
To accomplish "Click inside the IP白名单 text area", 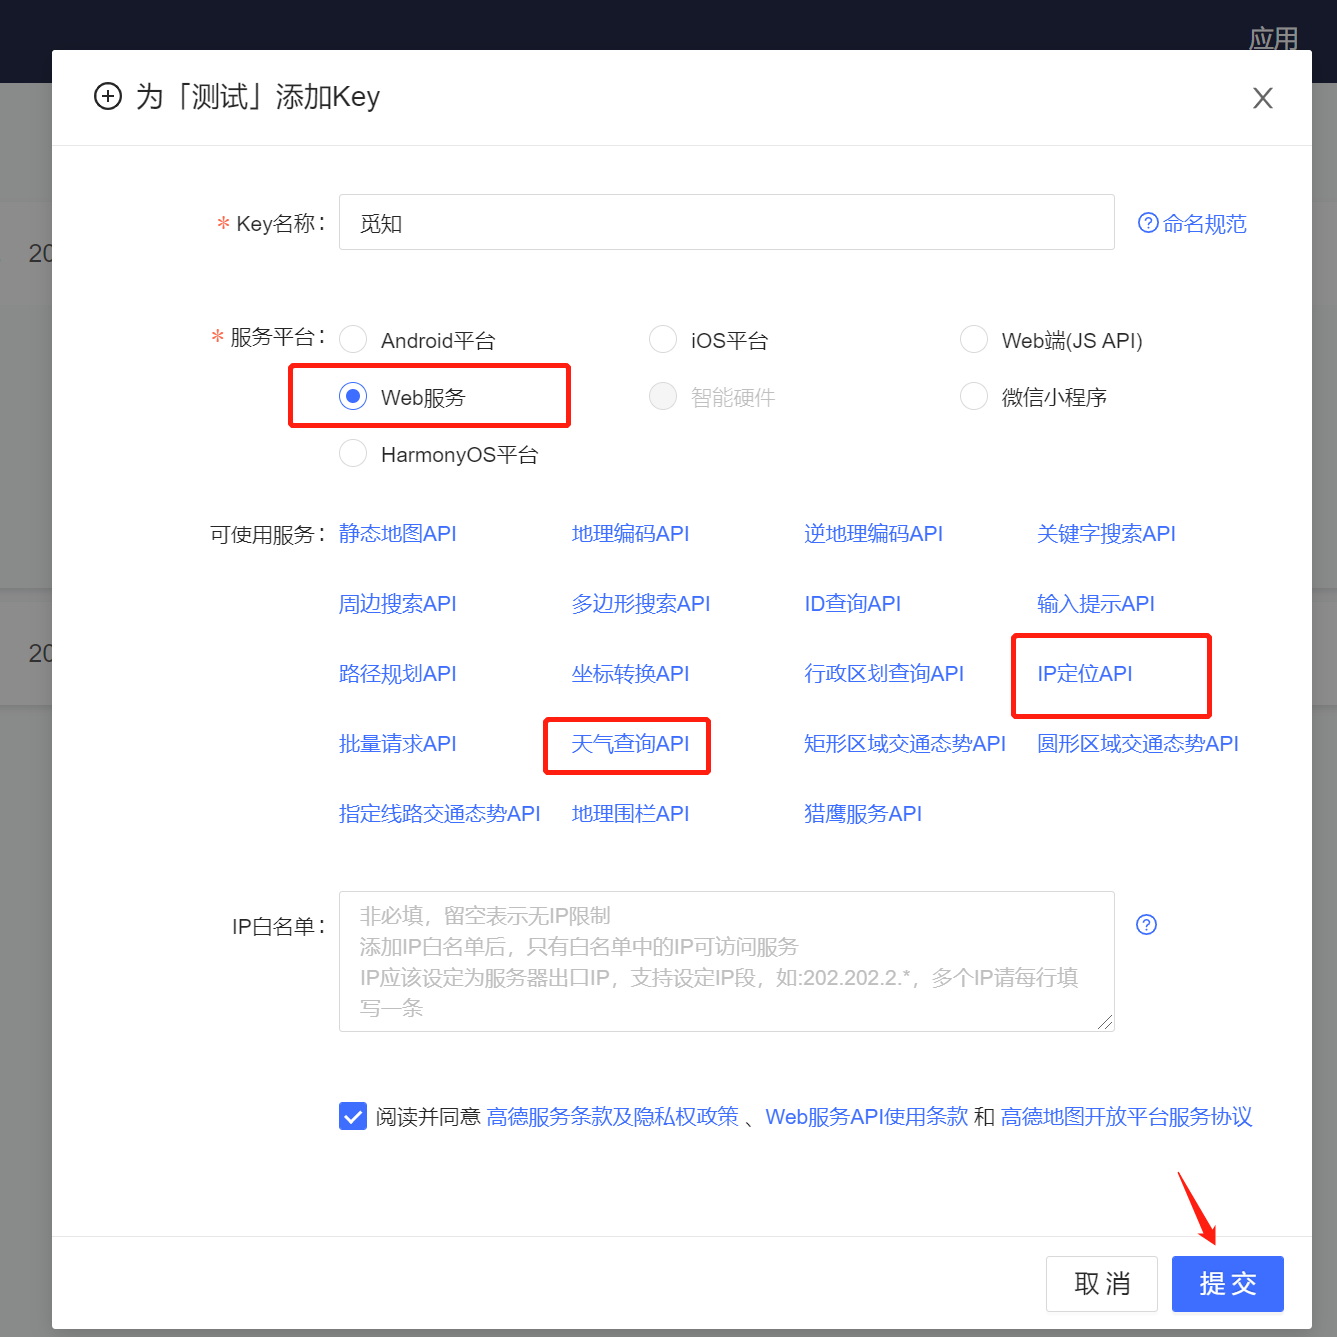I will point(726,961).
